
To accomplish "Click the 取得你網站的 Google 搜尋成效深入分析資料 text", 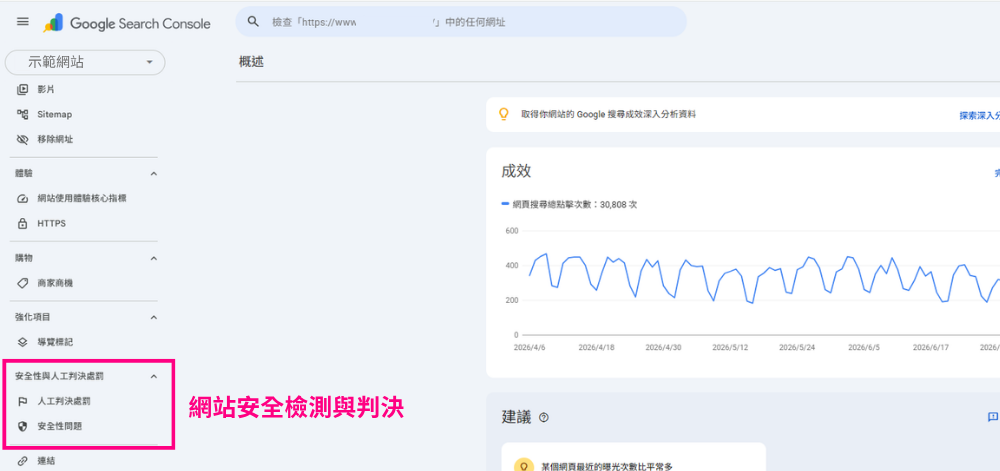I will coord(608,114).
